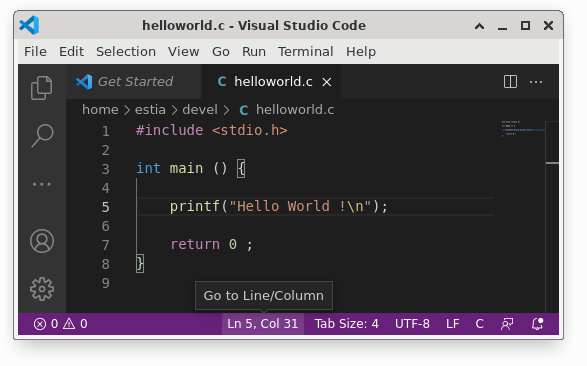Open the Terminal menu
The width and height of the screenshot is (587, 366).
pos(305,51)
